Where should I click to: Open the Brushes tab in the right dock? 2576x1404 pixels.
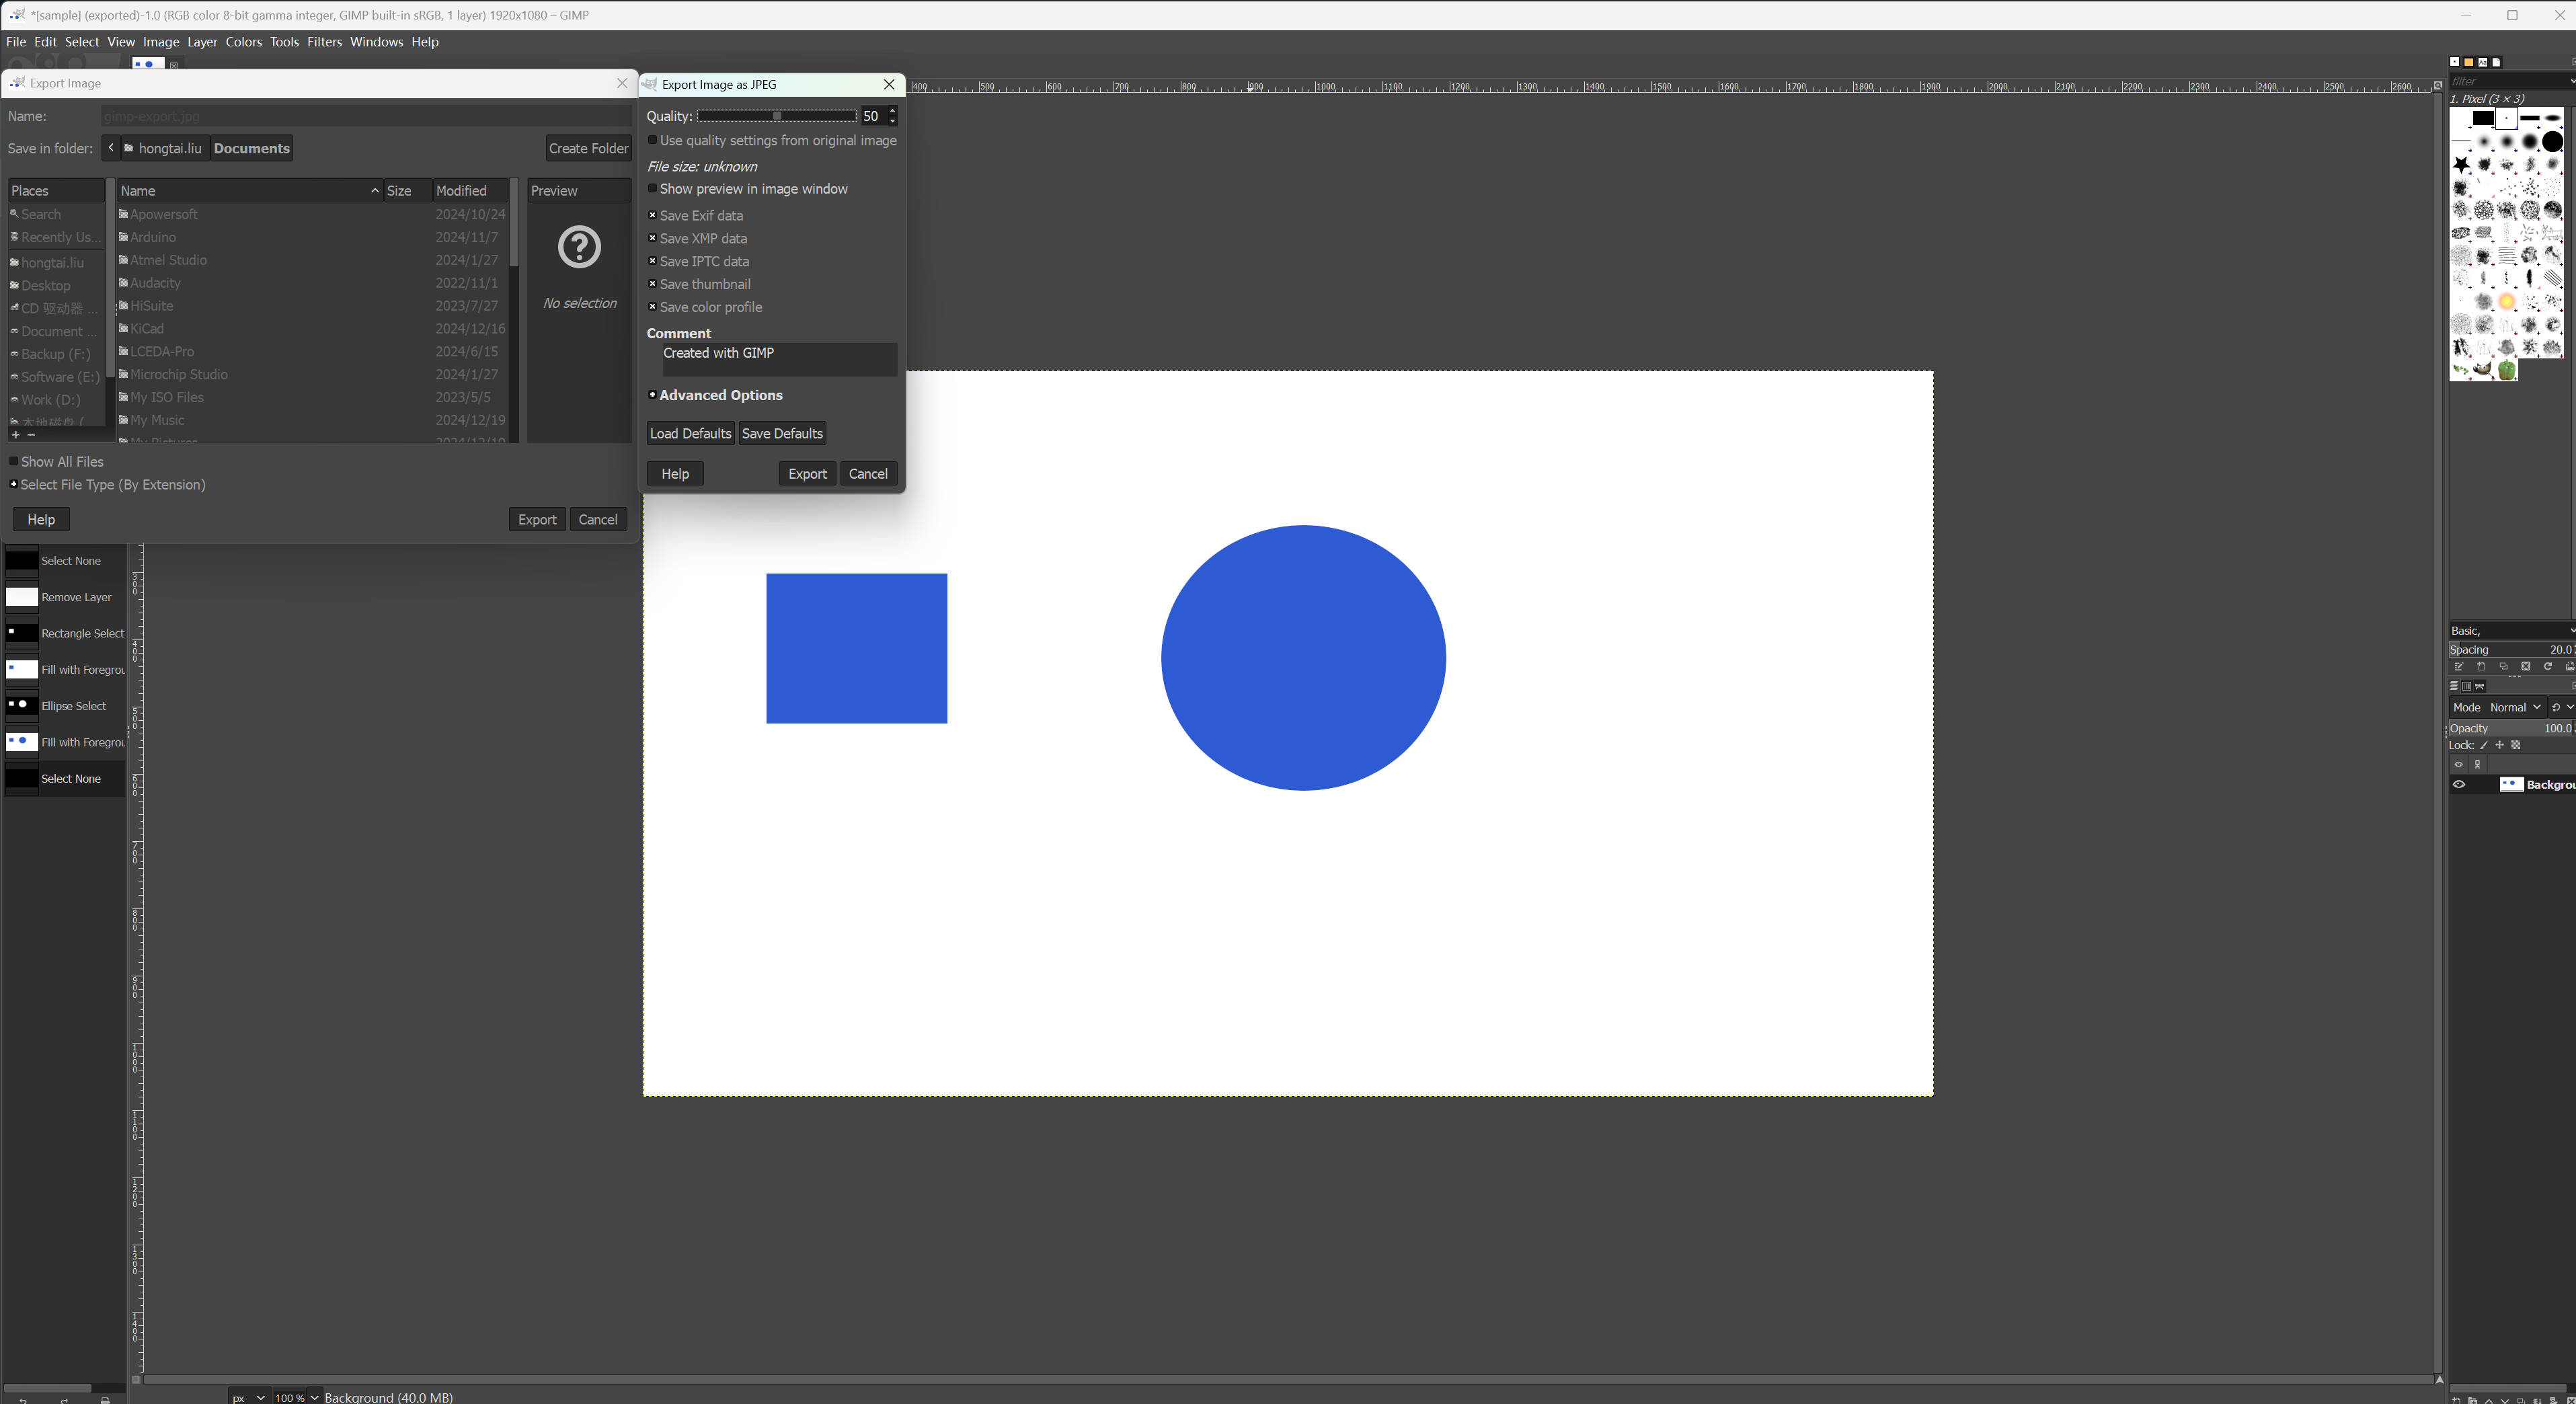pyautogui.click(x=2455, y=62)
